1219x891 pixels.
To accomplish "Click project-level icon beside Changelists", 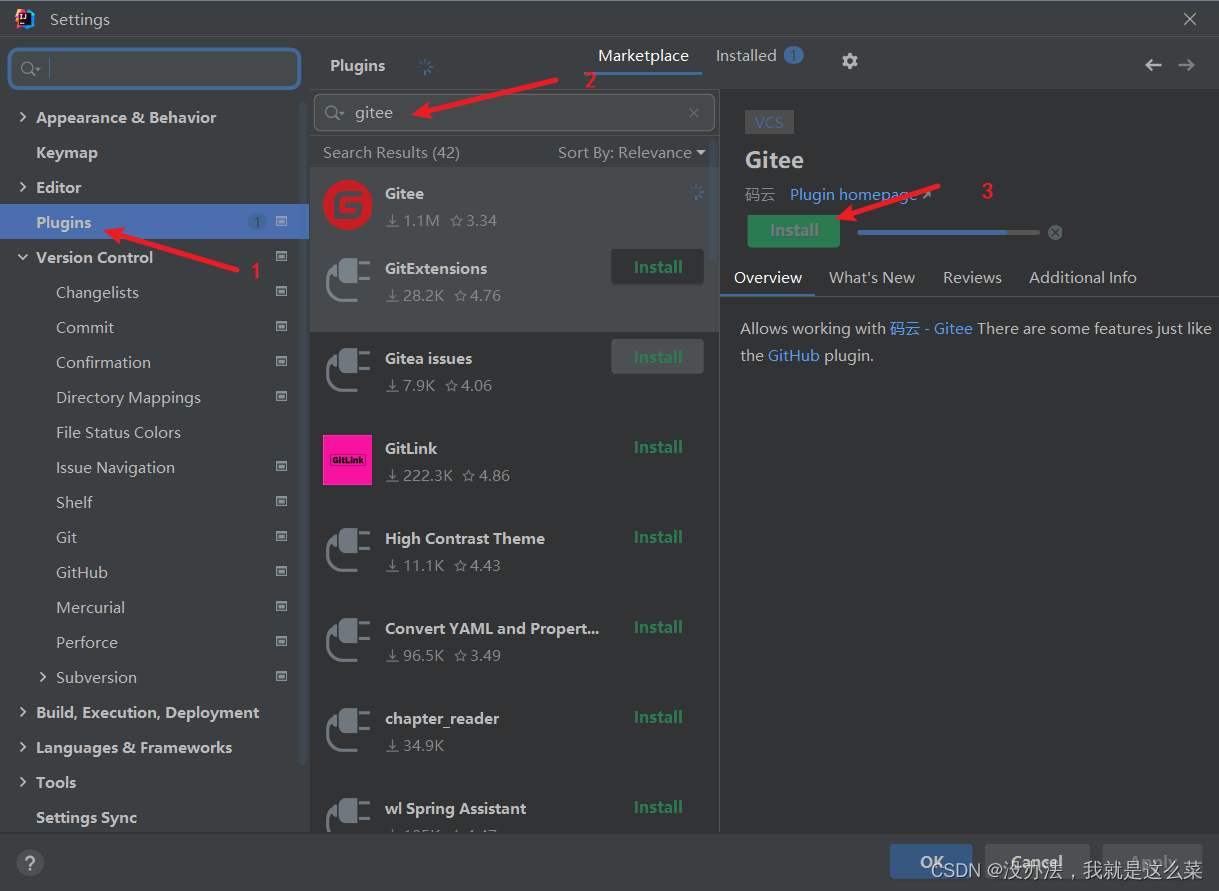I will (x=282, y=291).
